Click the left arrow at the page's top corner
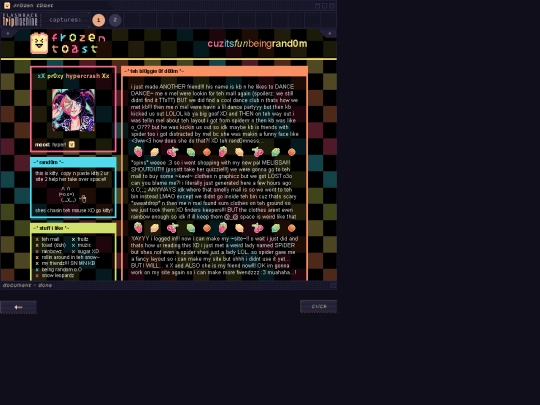Image resolution: width=540 pixels, height=405 pixels. [8, 33]
